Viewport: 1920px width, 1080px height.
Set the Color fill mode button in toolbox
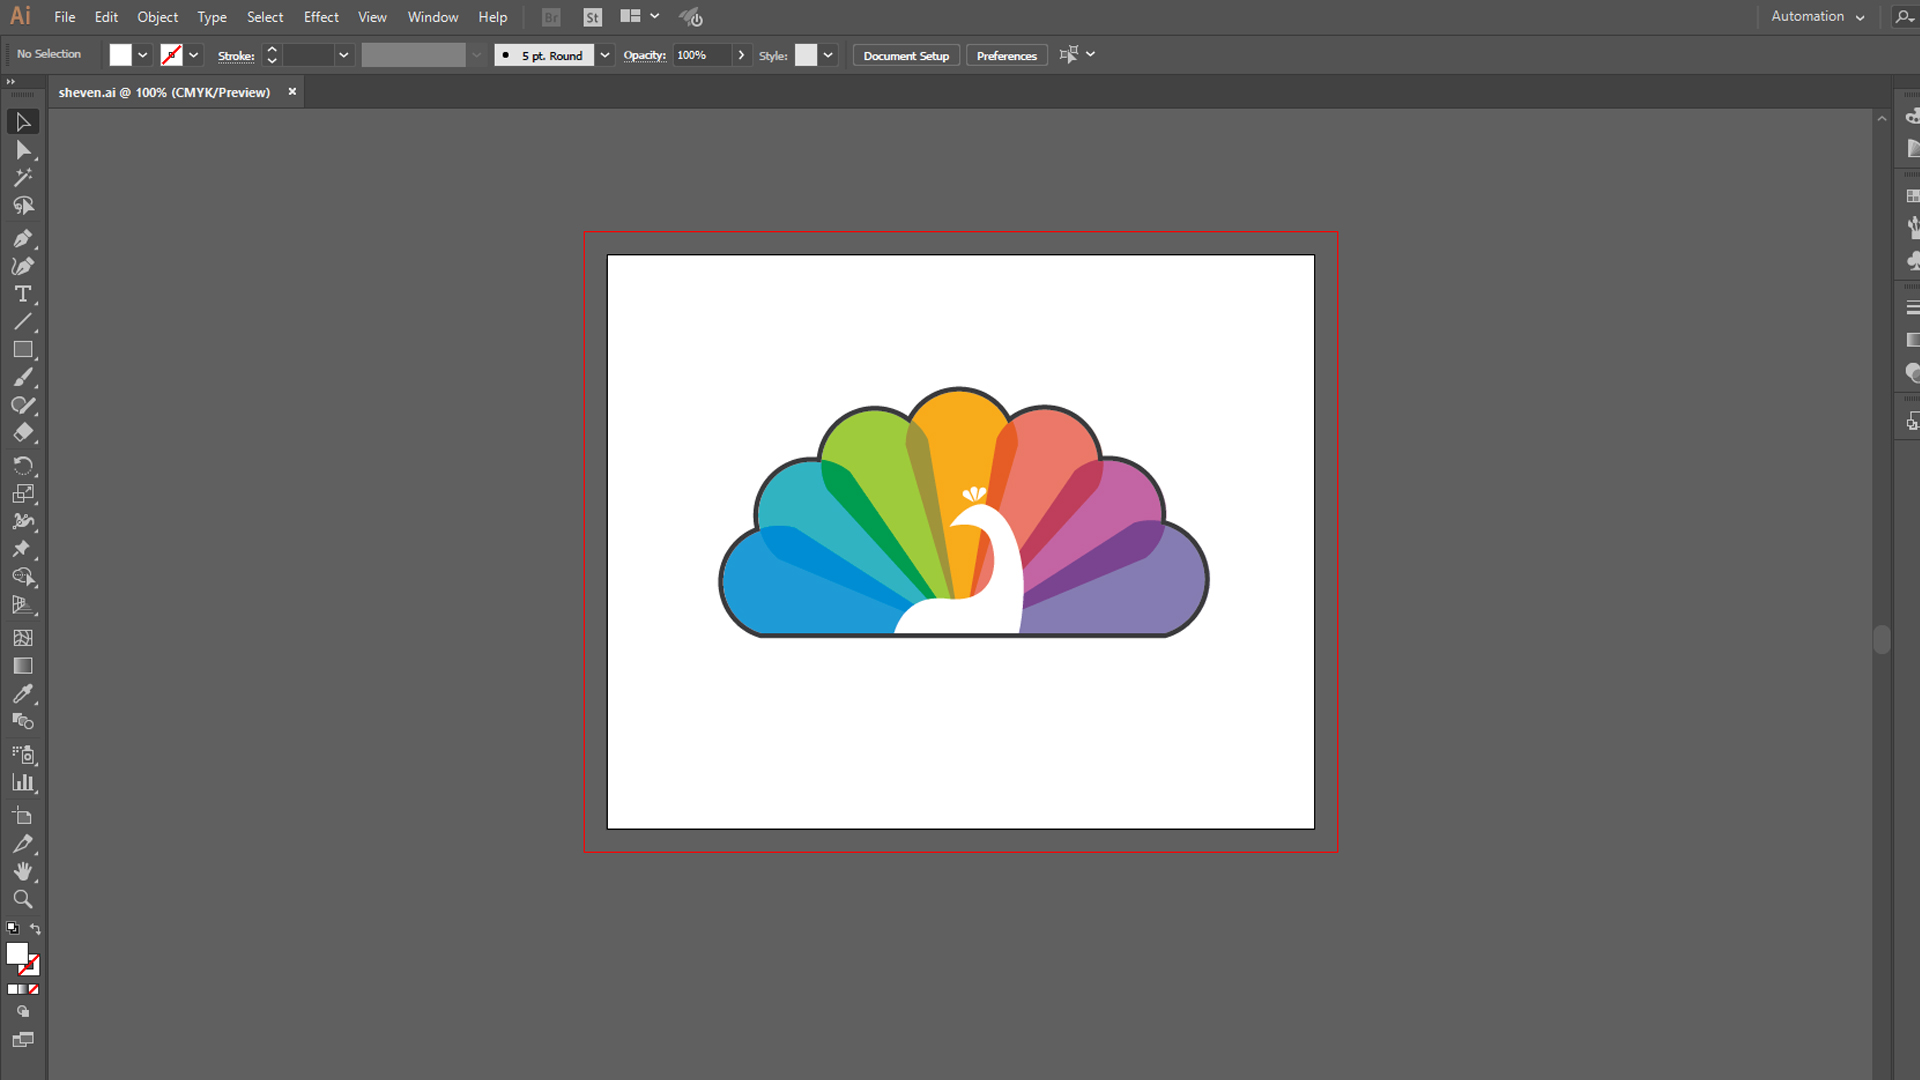point(12,989)
